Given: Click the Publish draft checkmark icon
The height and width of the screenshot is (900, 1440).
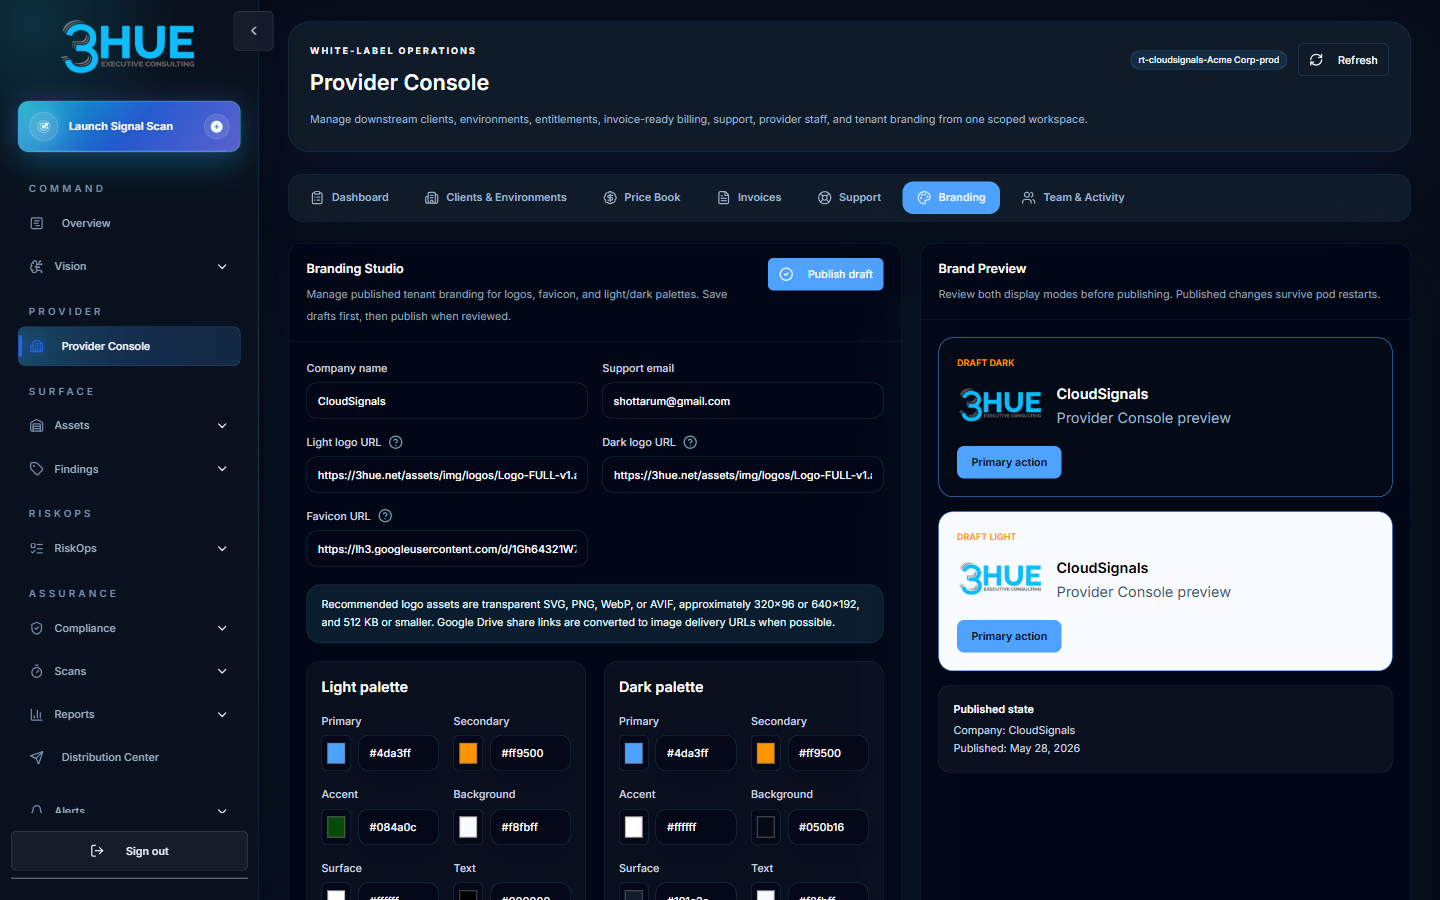Looking at the screenshot, I should (786, 274).
